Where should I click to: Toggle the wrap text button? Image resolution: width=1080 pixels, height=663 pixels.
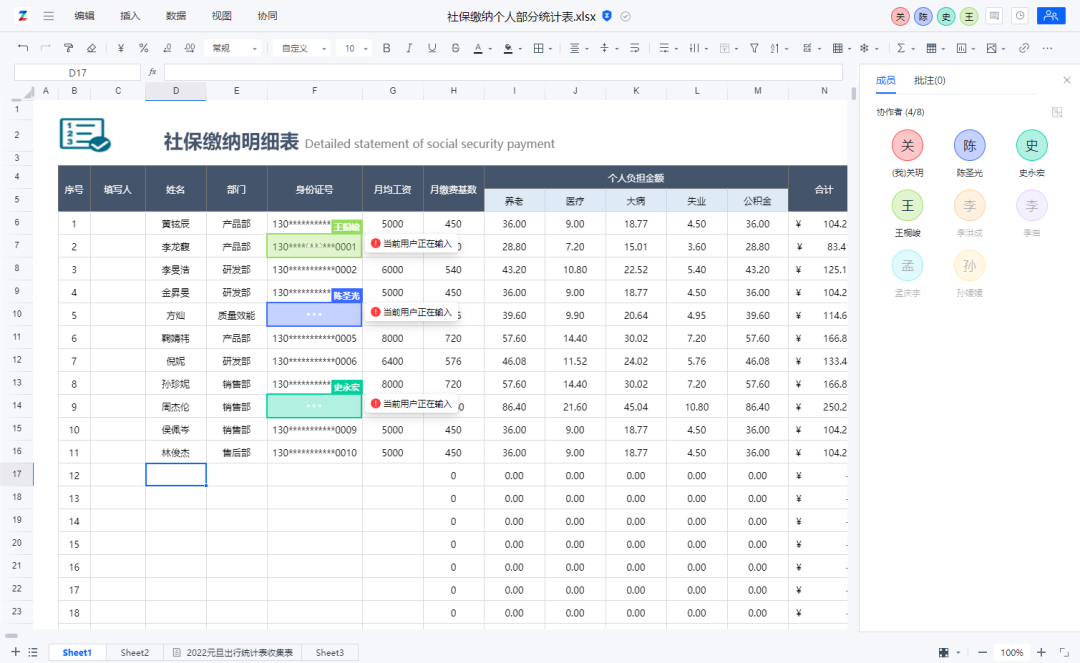click(x=634, y=48)
